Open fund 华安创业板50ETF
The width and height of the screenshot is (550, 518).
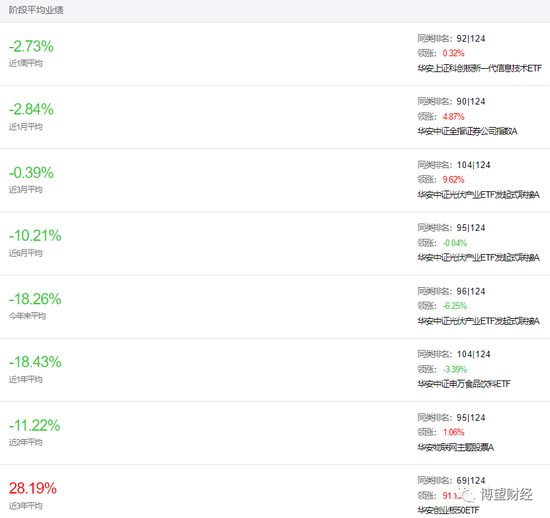[448, 510]
